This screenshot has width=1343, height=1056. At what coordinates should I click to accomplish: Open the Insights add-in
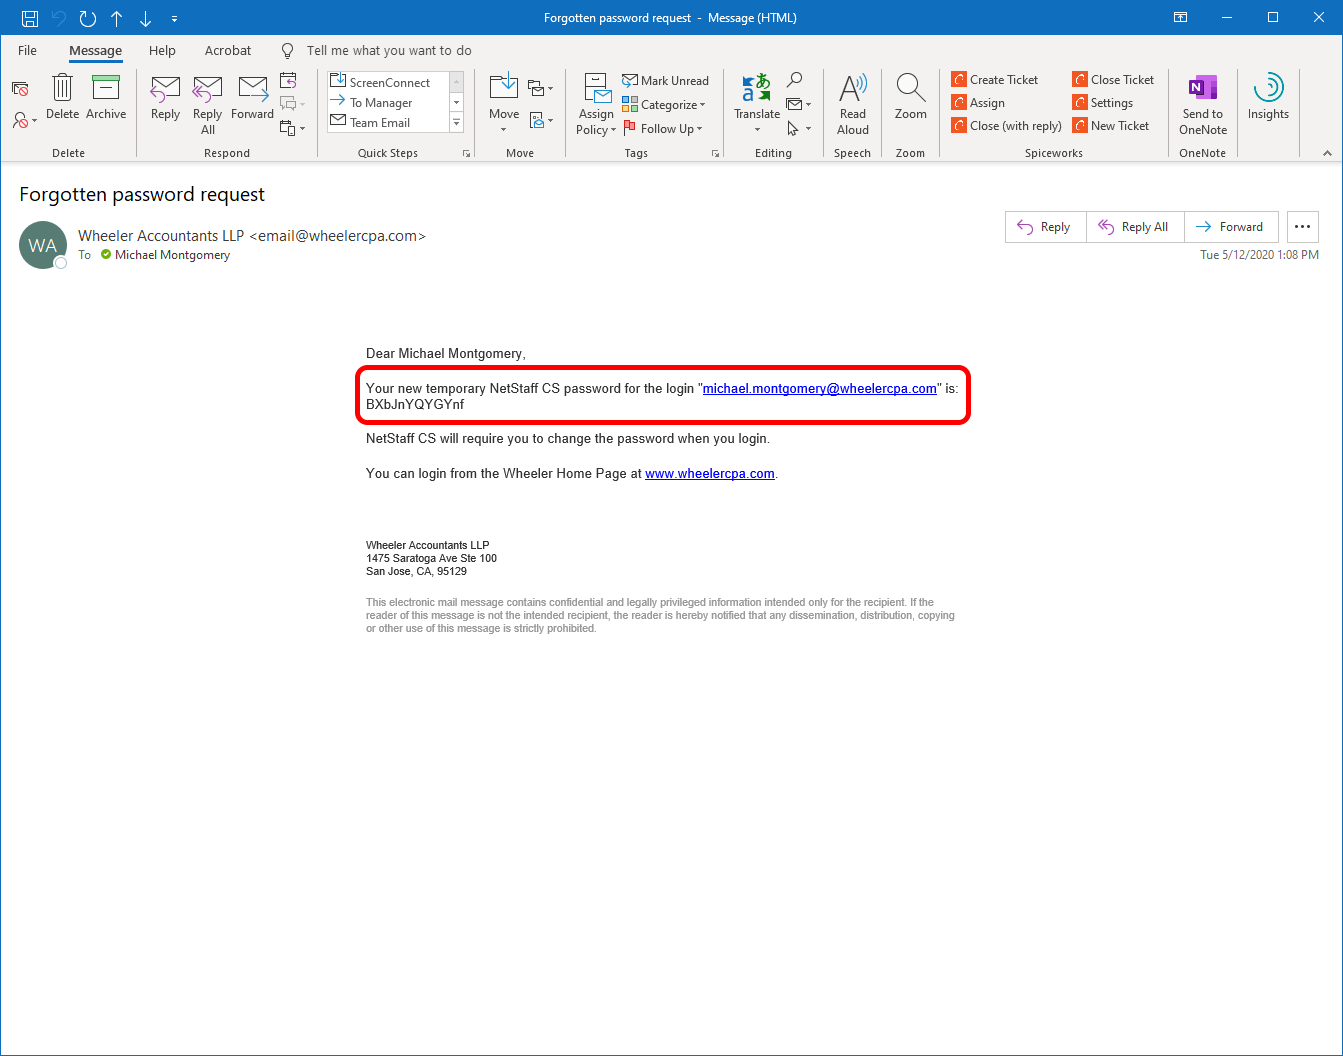click(1268, 98)
